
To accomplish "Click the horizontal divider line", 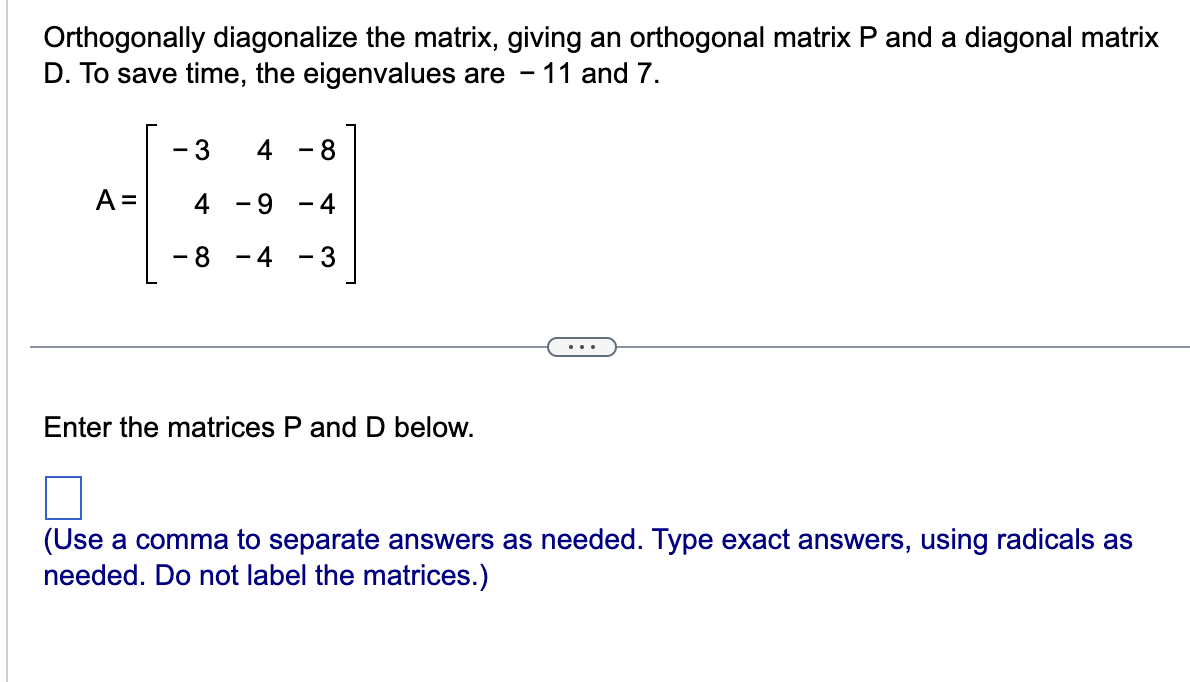I will [x=300, y=346].
